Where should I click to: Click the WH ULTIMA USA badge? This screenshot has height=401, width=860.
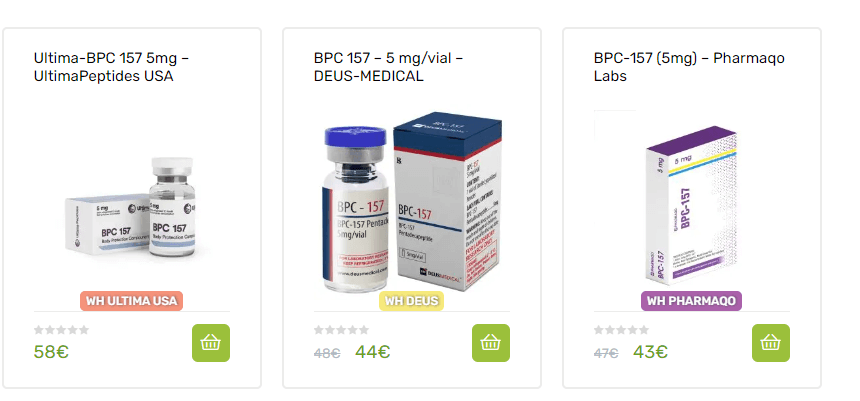(x=132, y=300)
